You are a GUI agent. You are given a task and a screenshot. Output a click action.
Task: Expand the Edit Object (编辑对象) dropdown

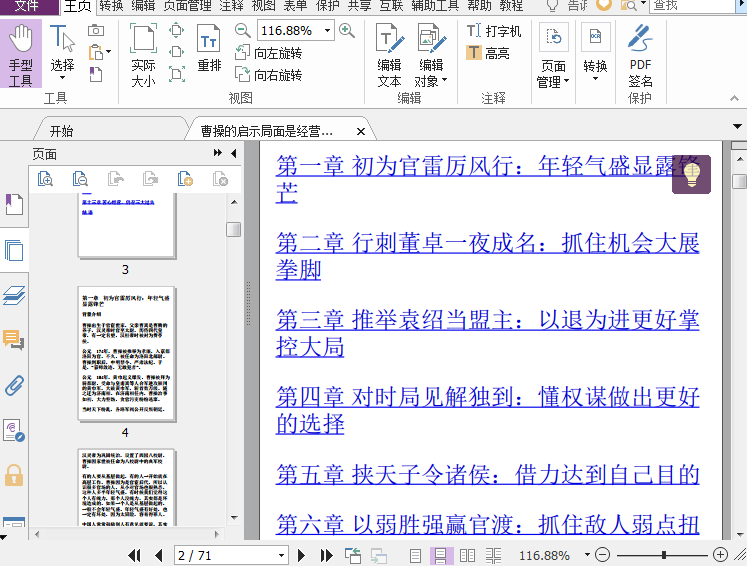click(445, 80)
